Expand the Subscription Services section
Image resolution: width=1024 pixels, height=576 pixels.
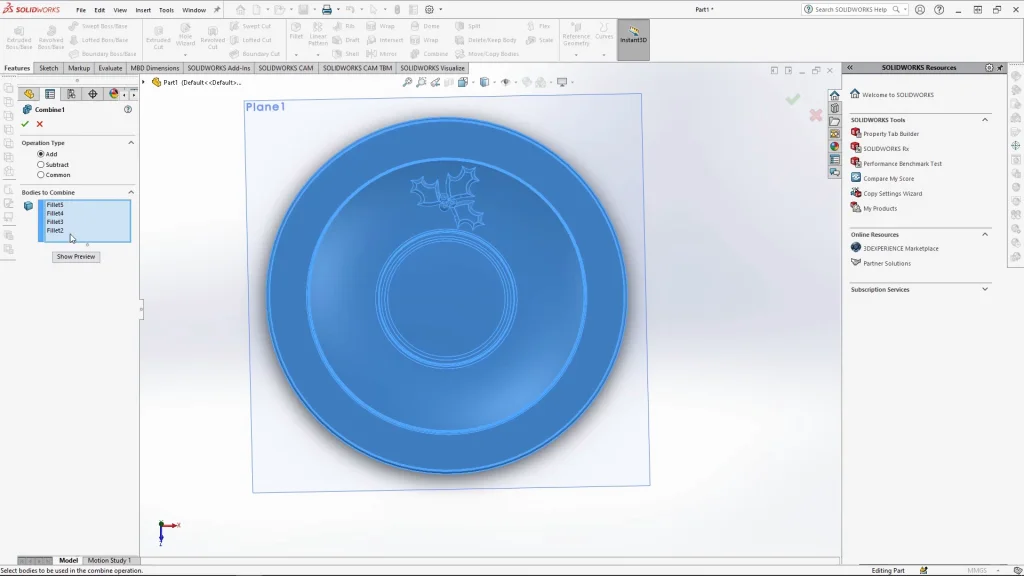985,290
